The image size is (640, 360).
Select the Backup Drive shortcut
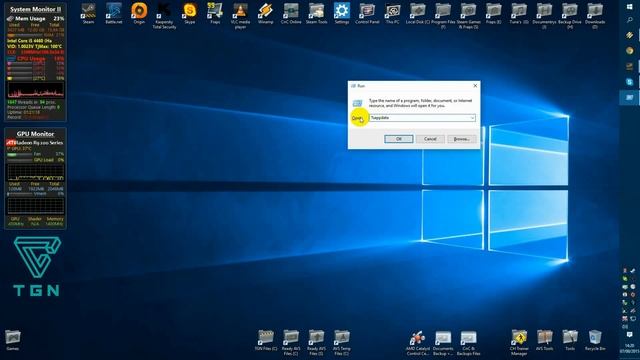[x=569, y=16]
